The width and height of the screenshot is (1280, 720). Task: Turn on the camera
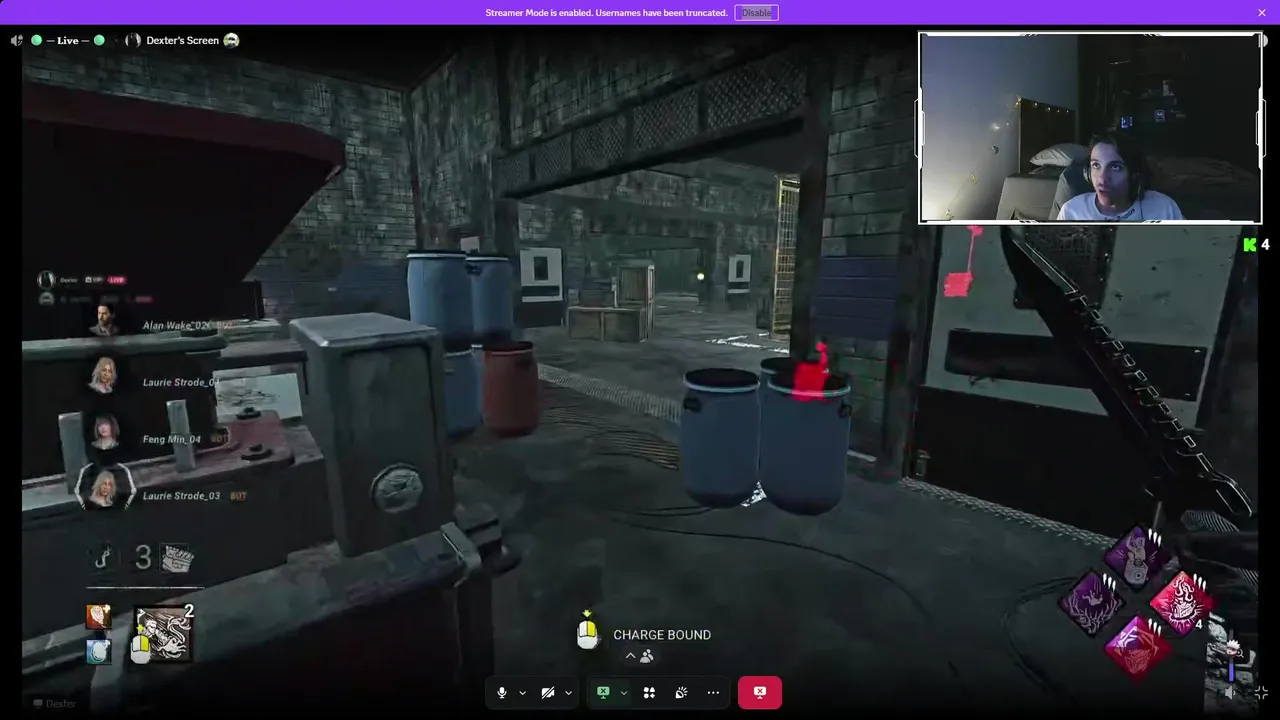[547, 692]
